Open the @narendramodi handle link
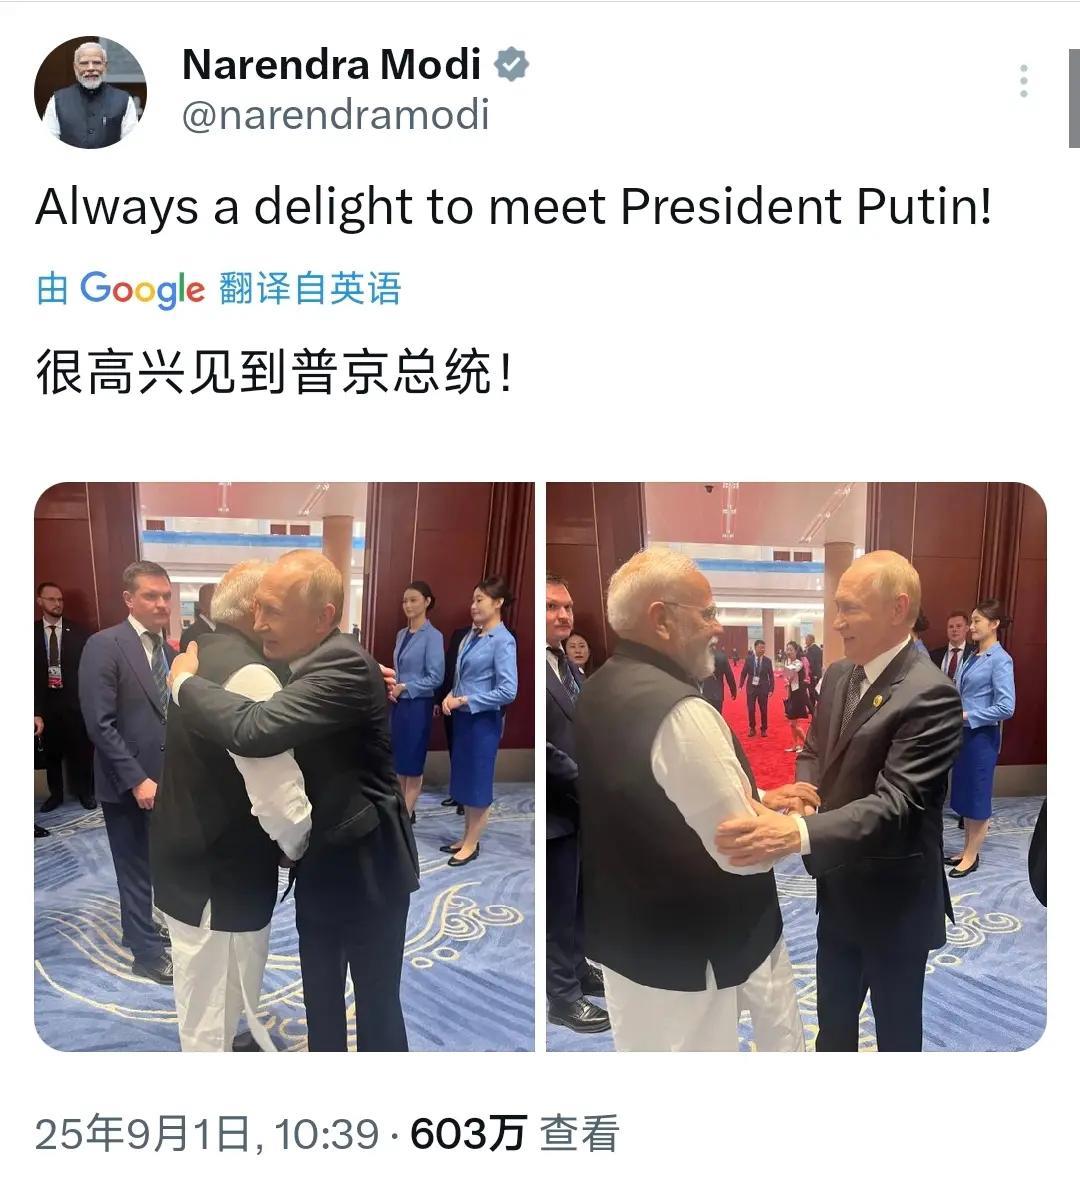 click(336, 115)
